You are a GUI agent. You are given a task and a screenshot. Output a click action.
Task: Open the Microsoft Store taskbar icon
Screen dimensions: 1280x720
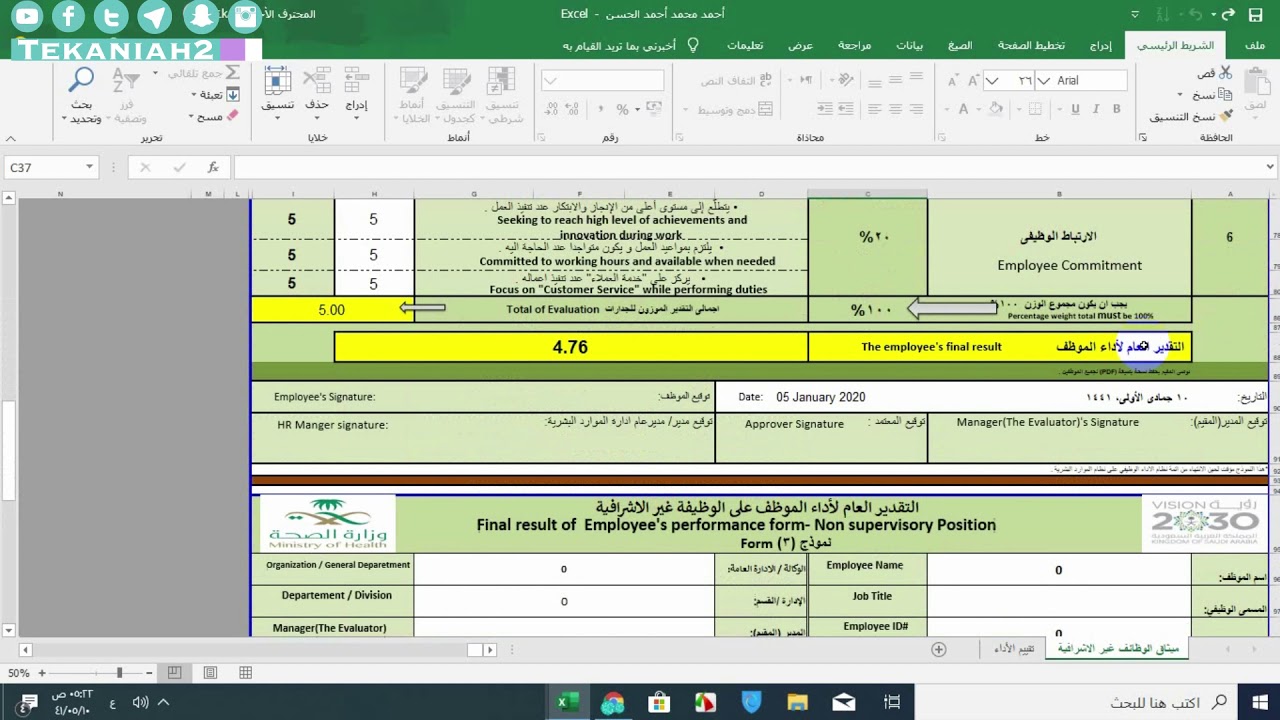pyautogui.click(x=659, y=703)
